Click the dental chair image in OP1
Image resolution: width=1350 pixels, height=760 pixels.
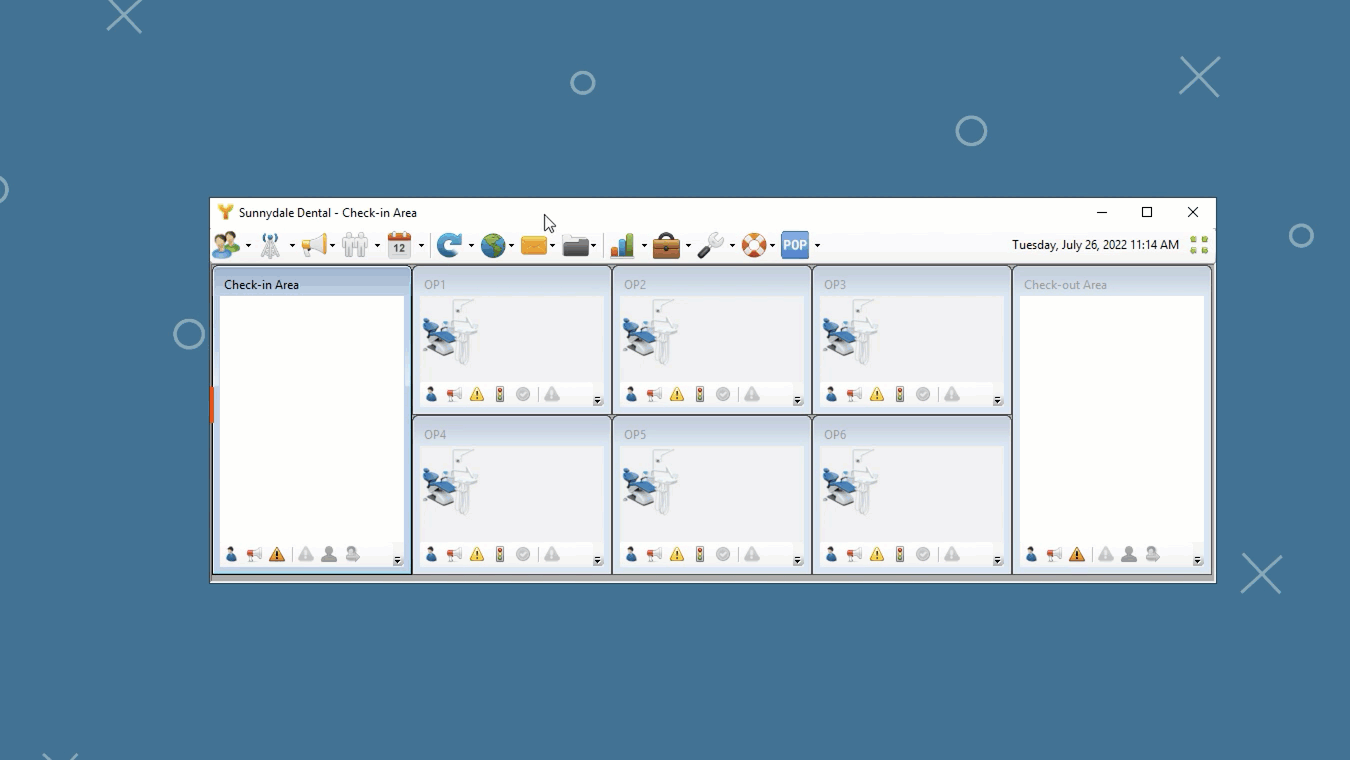click(x=450, y=333)
